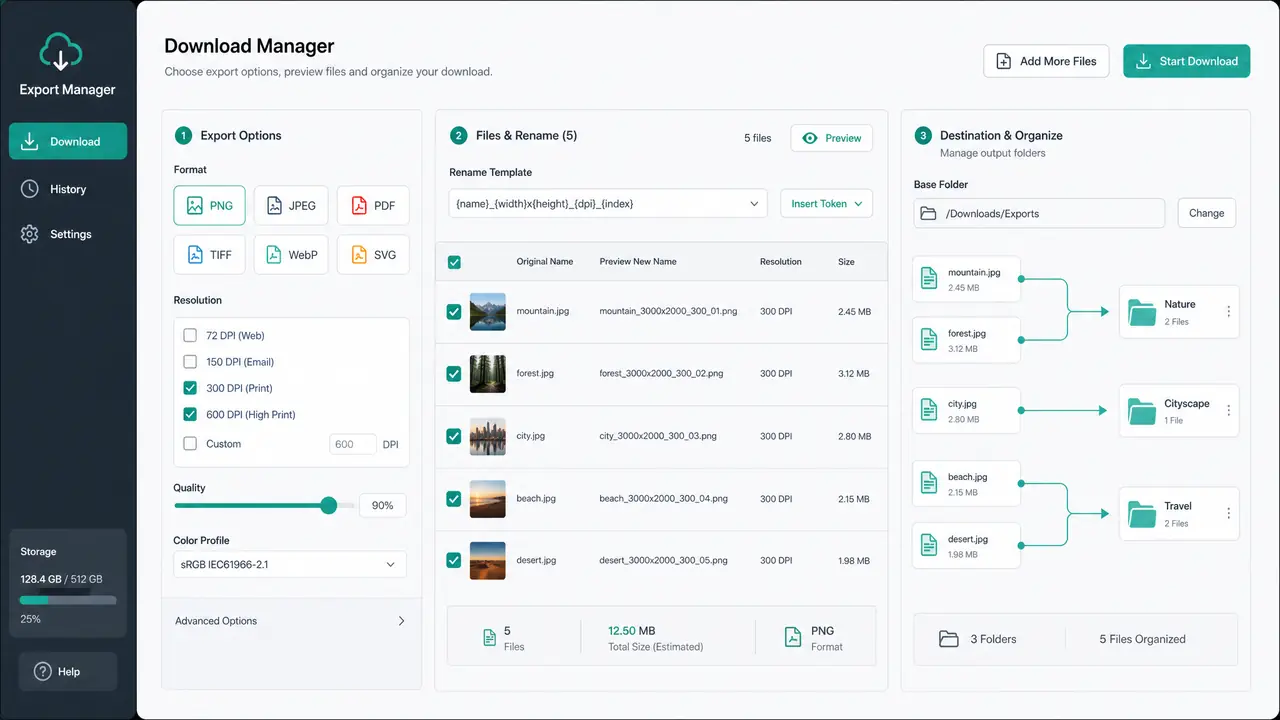The width and height of the screenshot is (1280, 720).
Task: Click the Change base folder button
Action: coord(1207,213)
